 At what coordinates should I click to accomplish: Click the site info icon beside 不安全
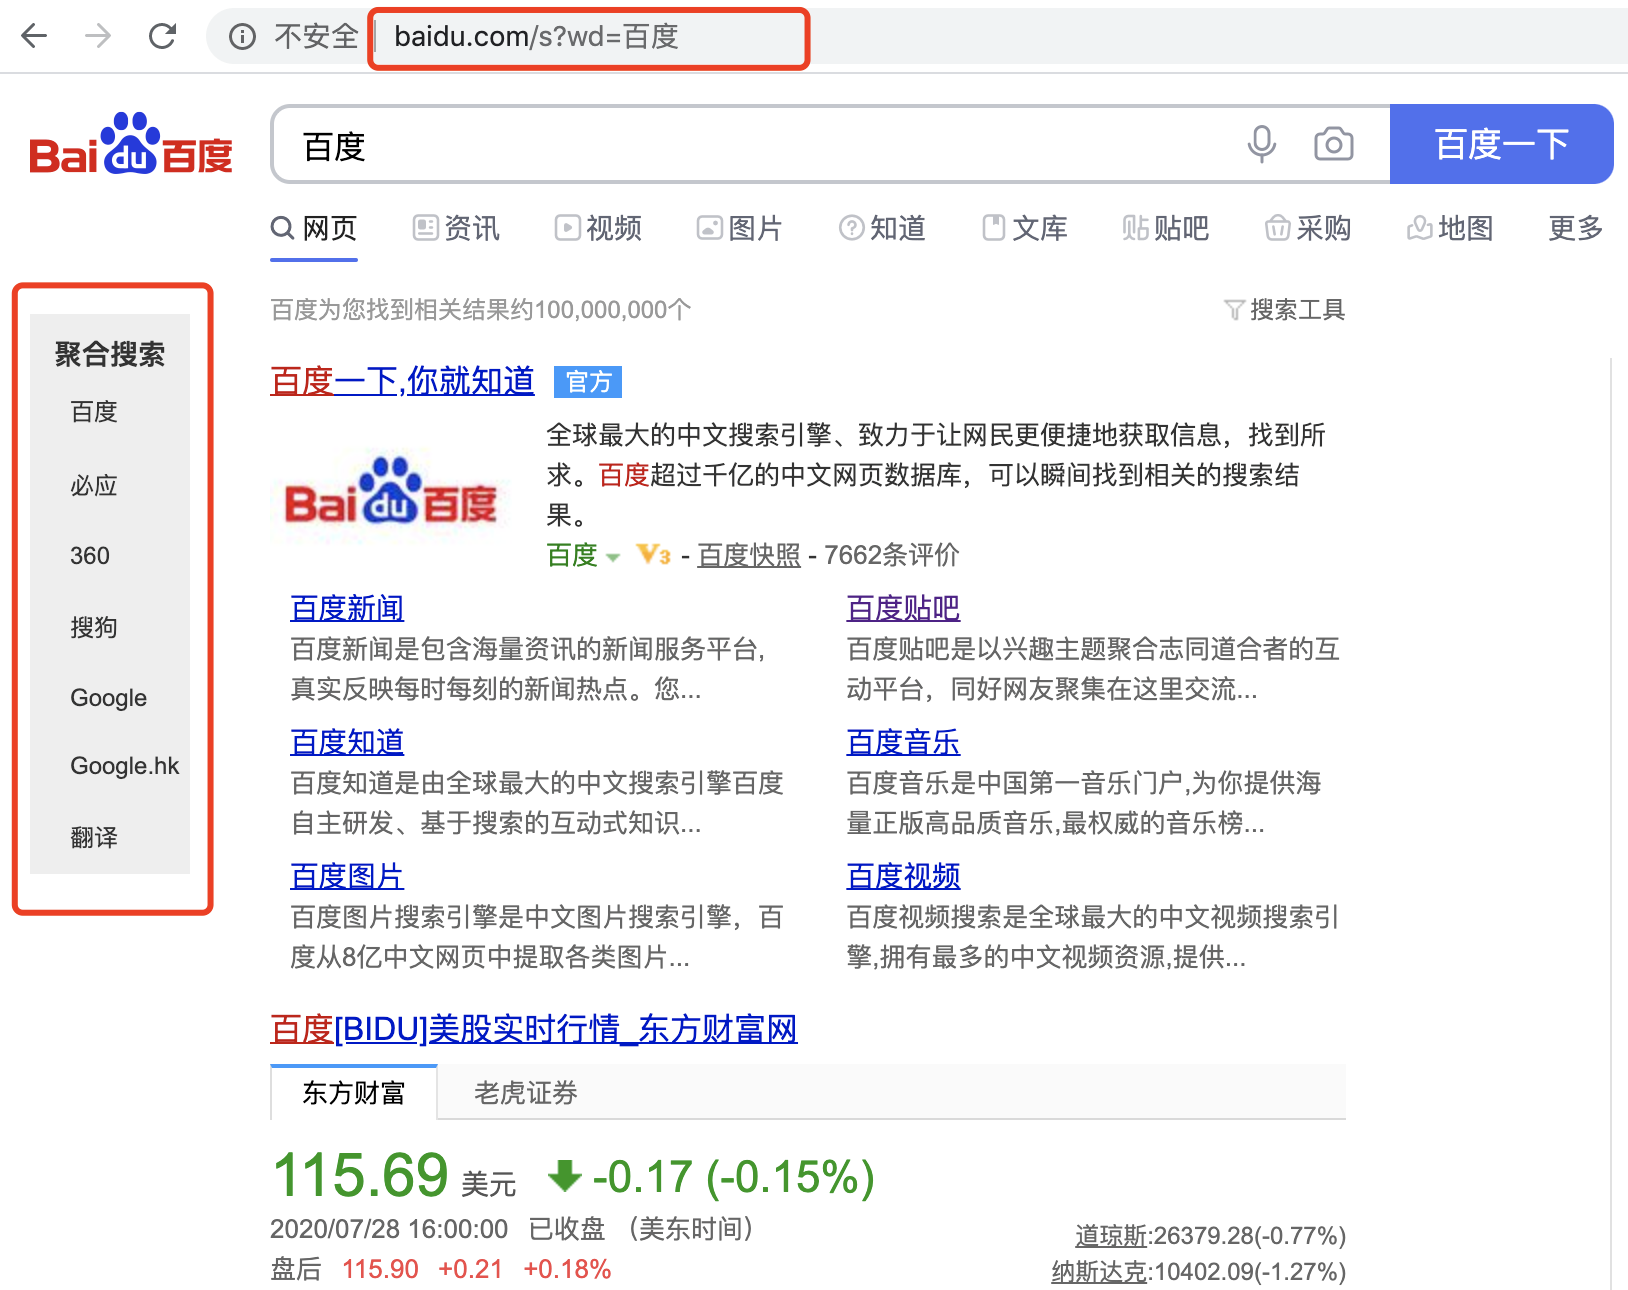(x=242, y=37)
